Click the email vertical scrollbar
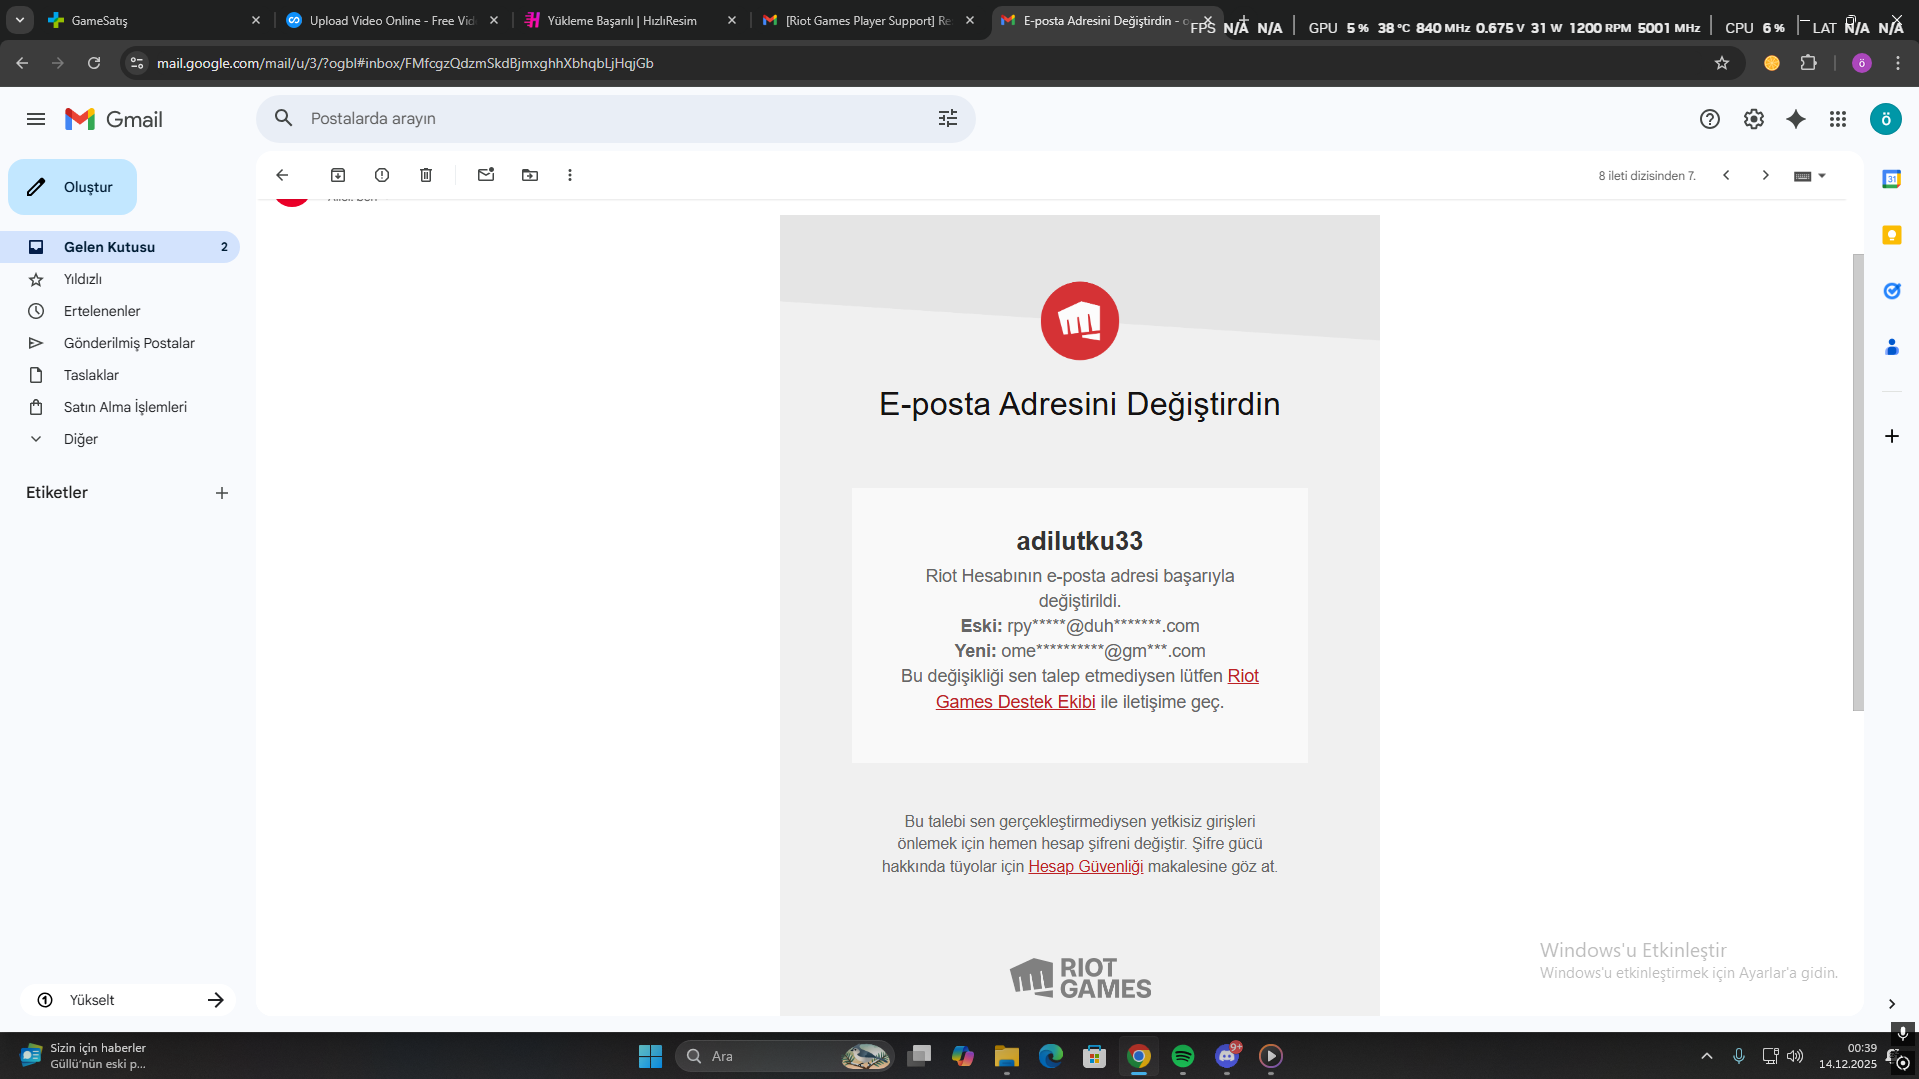This screenshot has width=1919, height=1079. coord(1858,482)
